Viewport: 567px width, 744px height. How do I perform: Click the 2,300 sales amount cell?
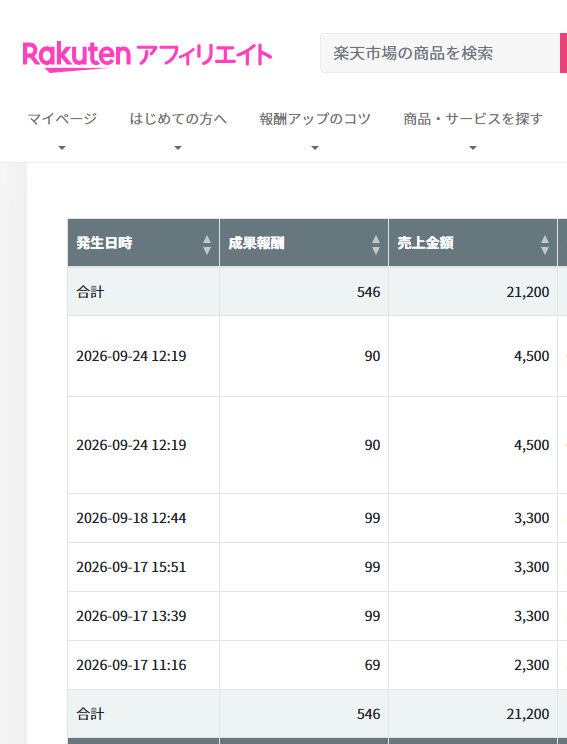[x=473, y=665]
